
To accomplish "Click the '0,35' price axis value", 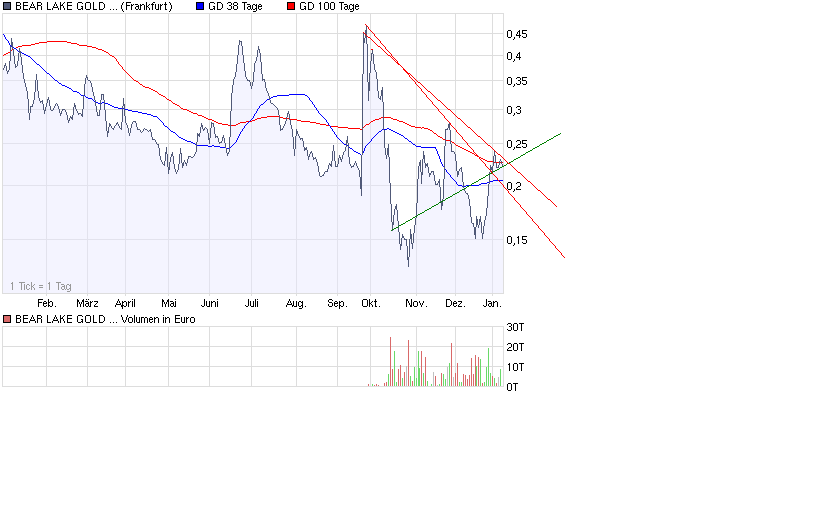I will (517, 81).
